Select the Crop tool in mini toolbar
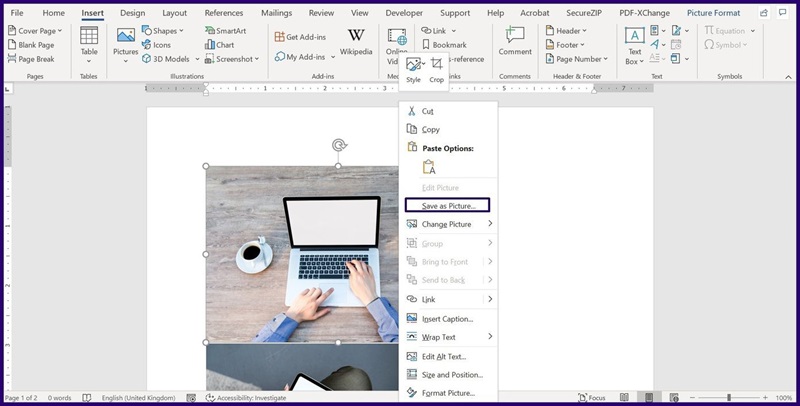This screenshot has height=406, width=800. pyautogui.click(x=437, y=70)
